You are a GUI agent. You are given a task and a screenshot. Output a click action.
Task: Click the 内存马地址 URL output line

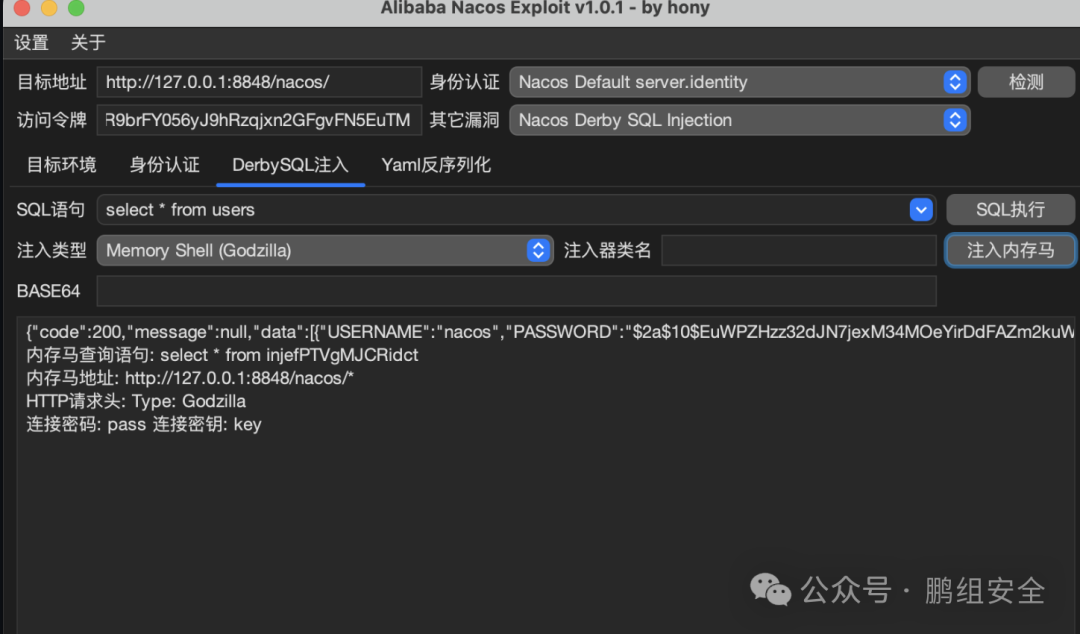[x=189, y=378]
